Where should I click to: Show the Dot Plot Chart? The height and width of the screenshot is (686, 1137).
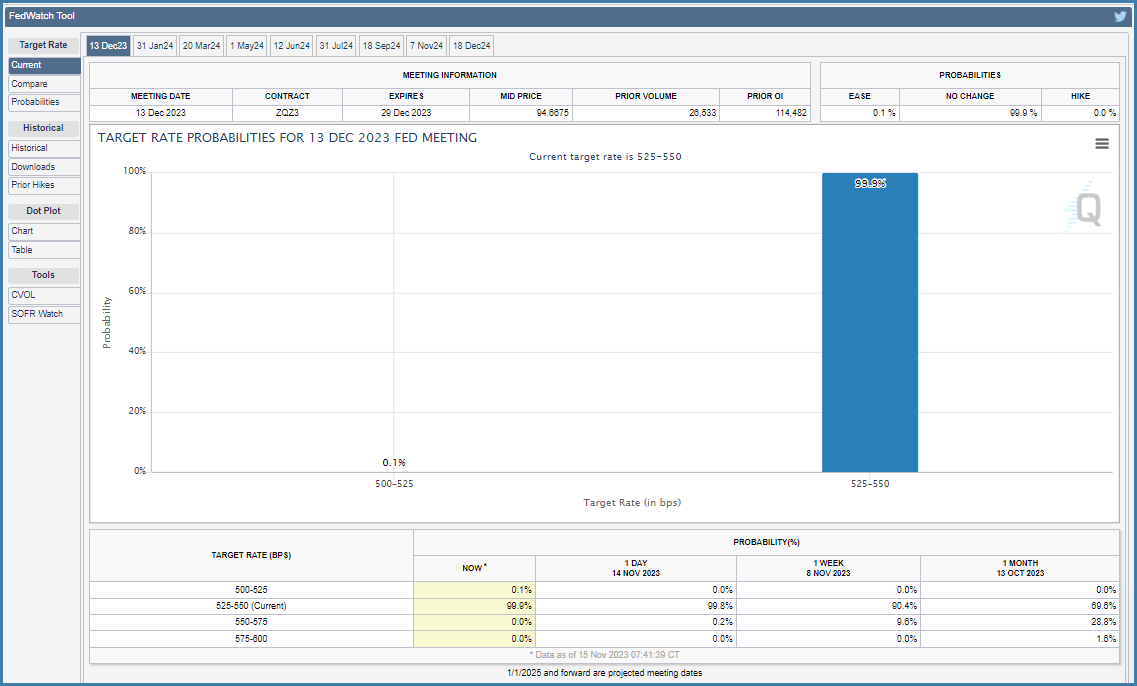[x=44, y=231]
